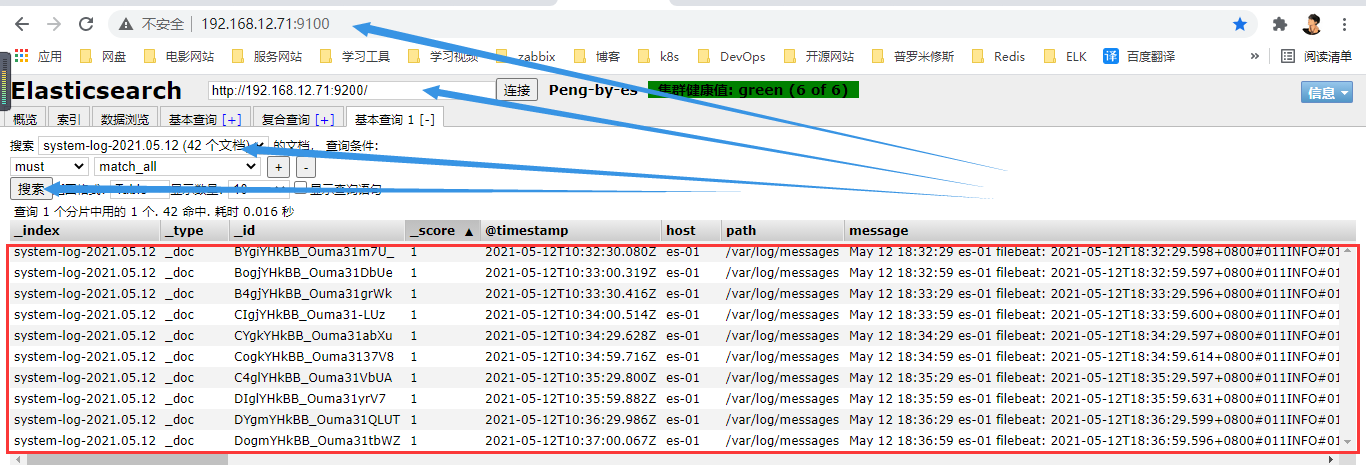Open the 开源网站 bookmark folder

[x=818, y=56]
